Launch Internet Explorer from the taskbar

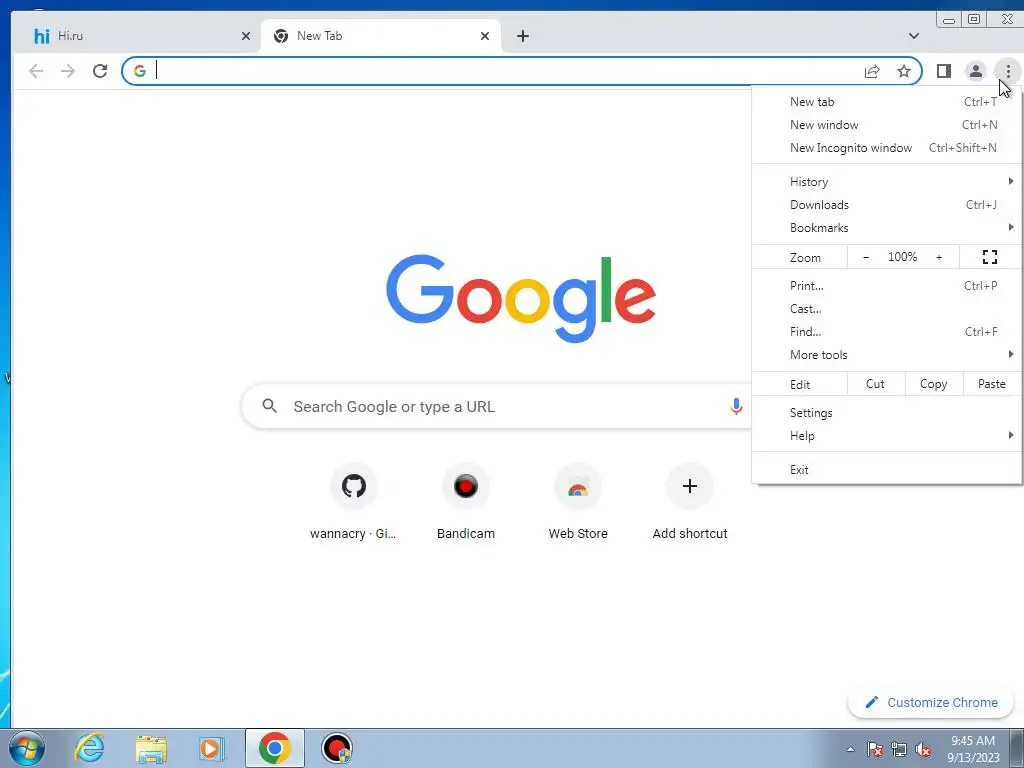(89, 748)
